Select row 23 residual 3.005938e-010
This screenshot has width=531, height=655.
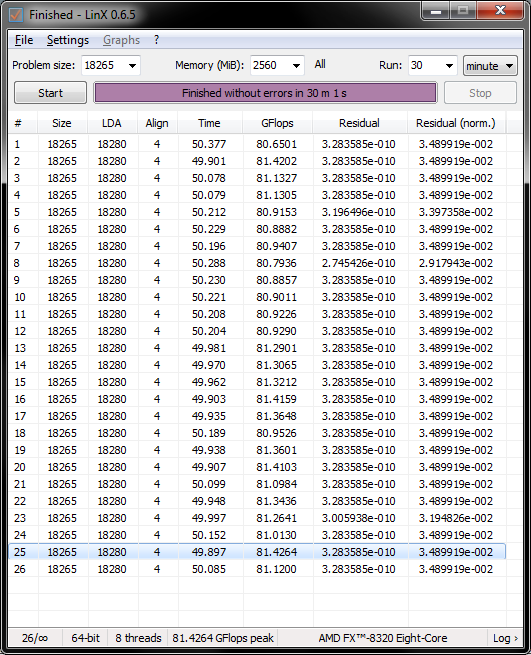click(358, 518)
